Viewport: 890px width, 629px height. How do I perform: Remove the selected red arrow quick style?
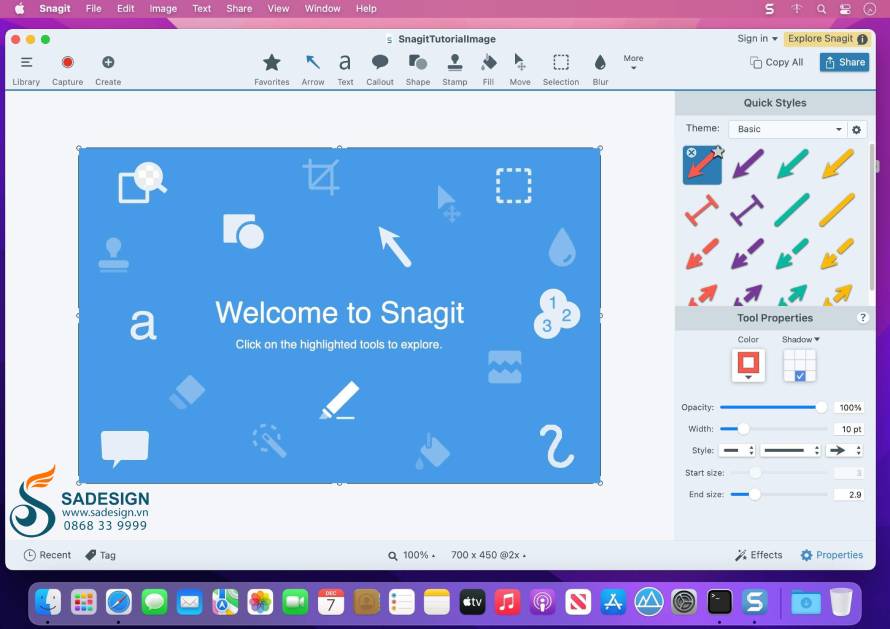(691, 152)
